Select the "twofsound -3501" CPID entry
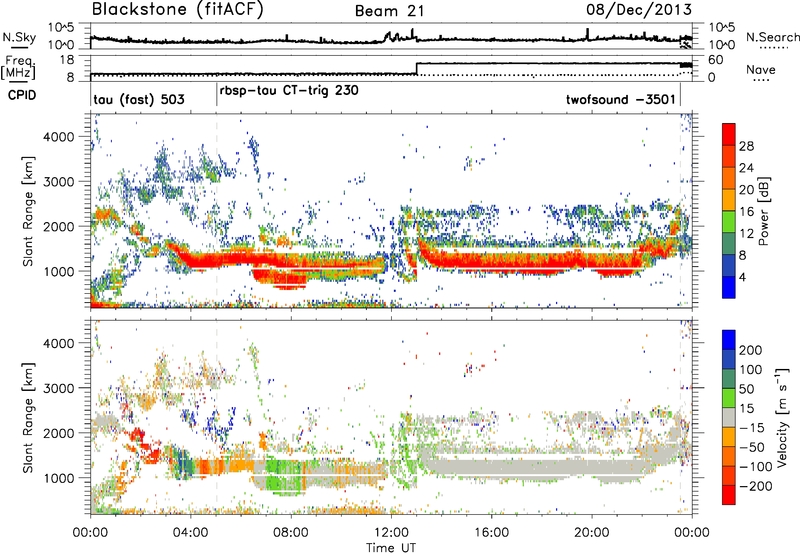 click(x=621, y=99)
